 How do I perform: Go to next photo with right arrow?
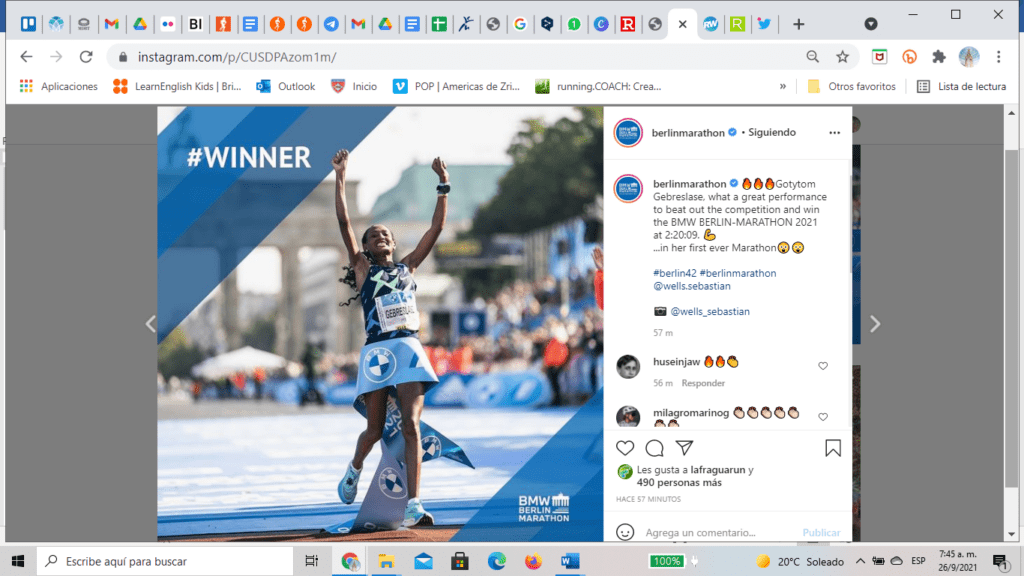click(x=874, y=323)
